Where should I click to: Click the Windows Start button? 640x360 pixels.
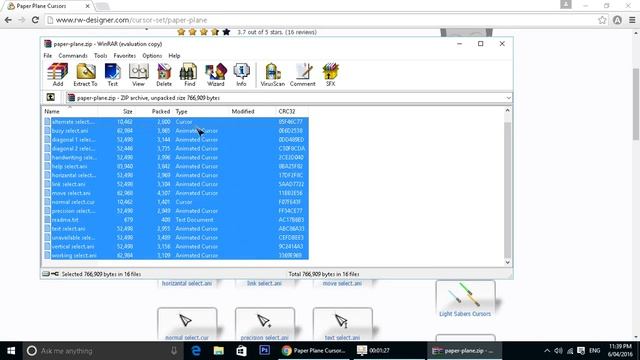point(11,351)
